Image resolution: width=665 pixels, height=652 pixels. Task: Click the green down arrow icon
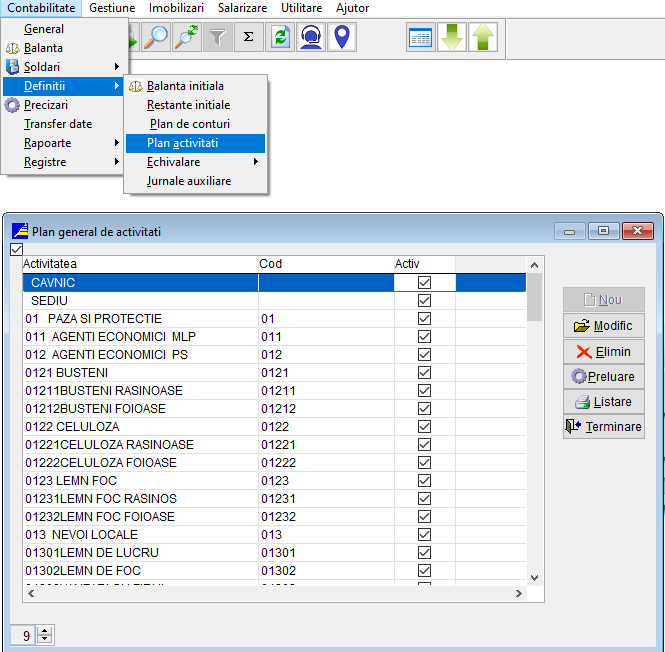[x=452, y=38]
